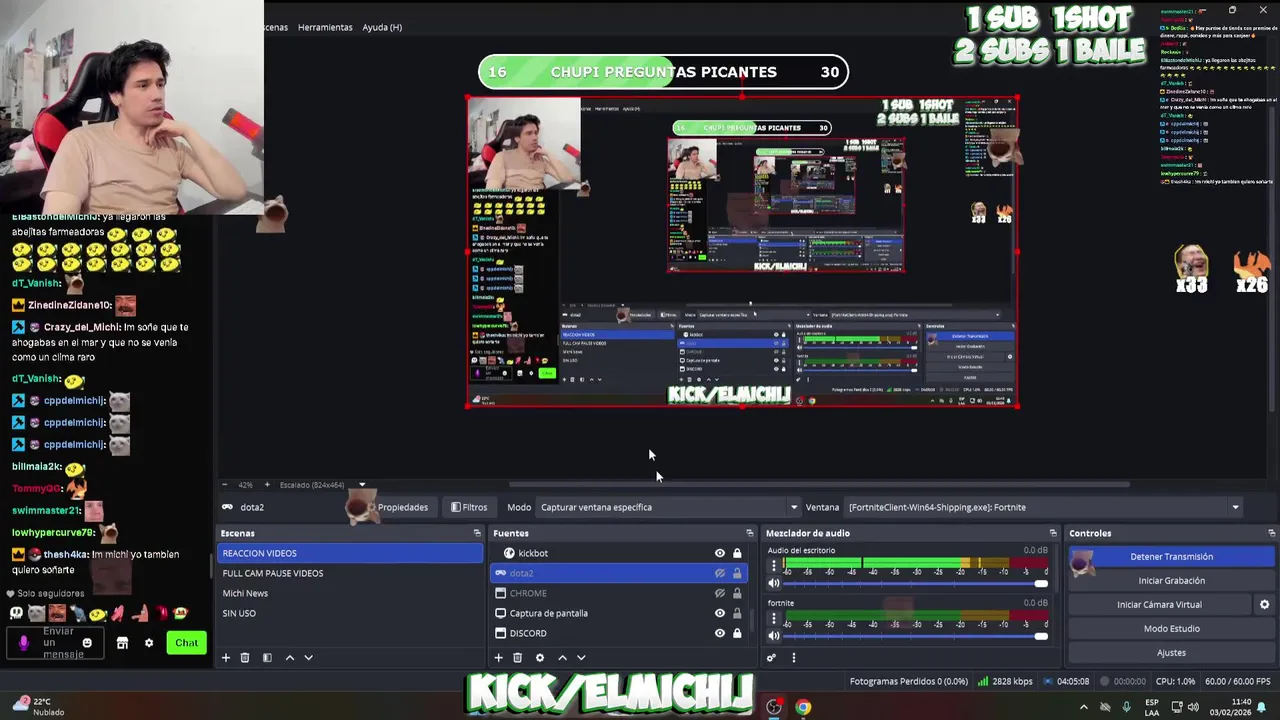Hide the kickbot source
This screenshot has height=720, width=1280.
719,553
